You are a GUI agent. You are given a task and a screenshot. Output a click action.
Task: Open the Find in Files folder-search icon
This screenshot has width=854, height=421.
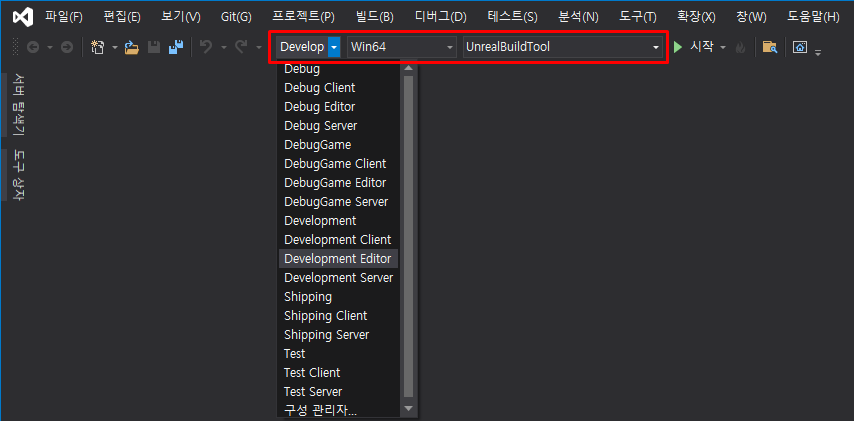[x=770, y=47]
